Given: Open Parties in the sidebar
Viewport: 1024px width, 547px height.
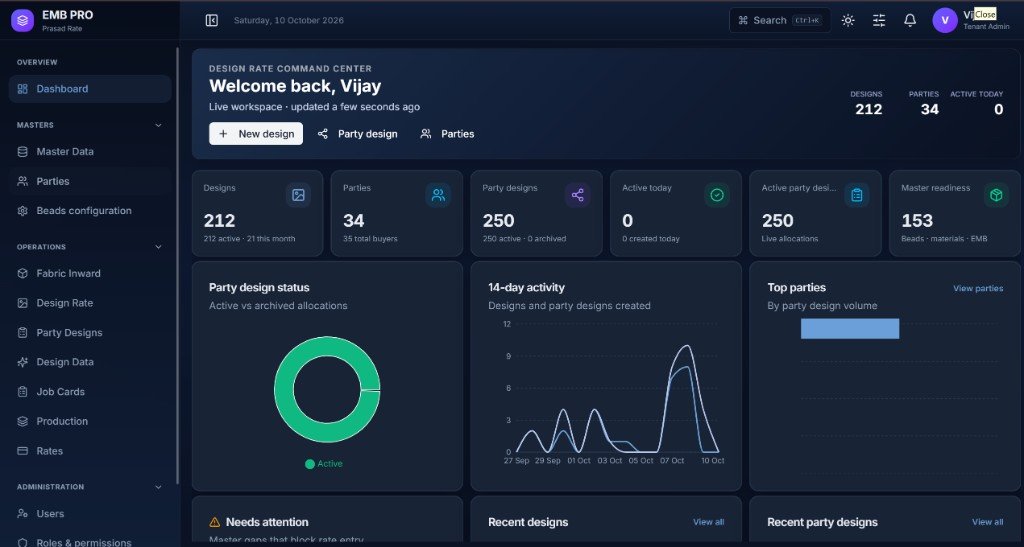Looking at the screenshot, I should coord(90,181).
